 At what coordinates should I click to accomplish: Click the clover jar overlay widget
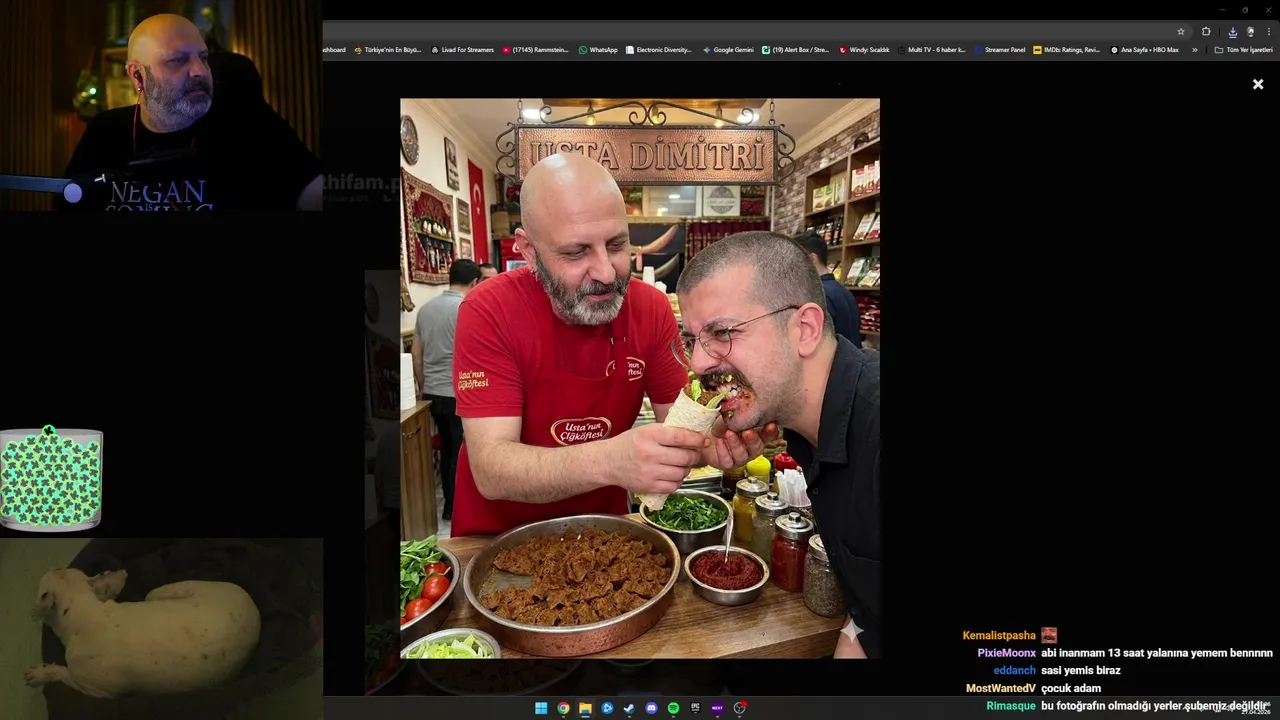[51, 478]
